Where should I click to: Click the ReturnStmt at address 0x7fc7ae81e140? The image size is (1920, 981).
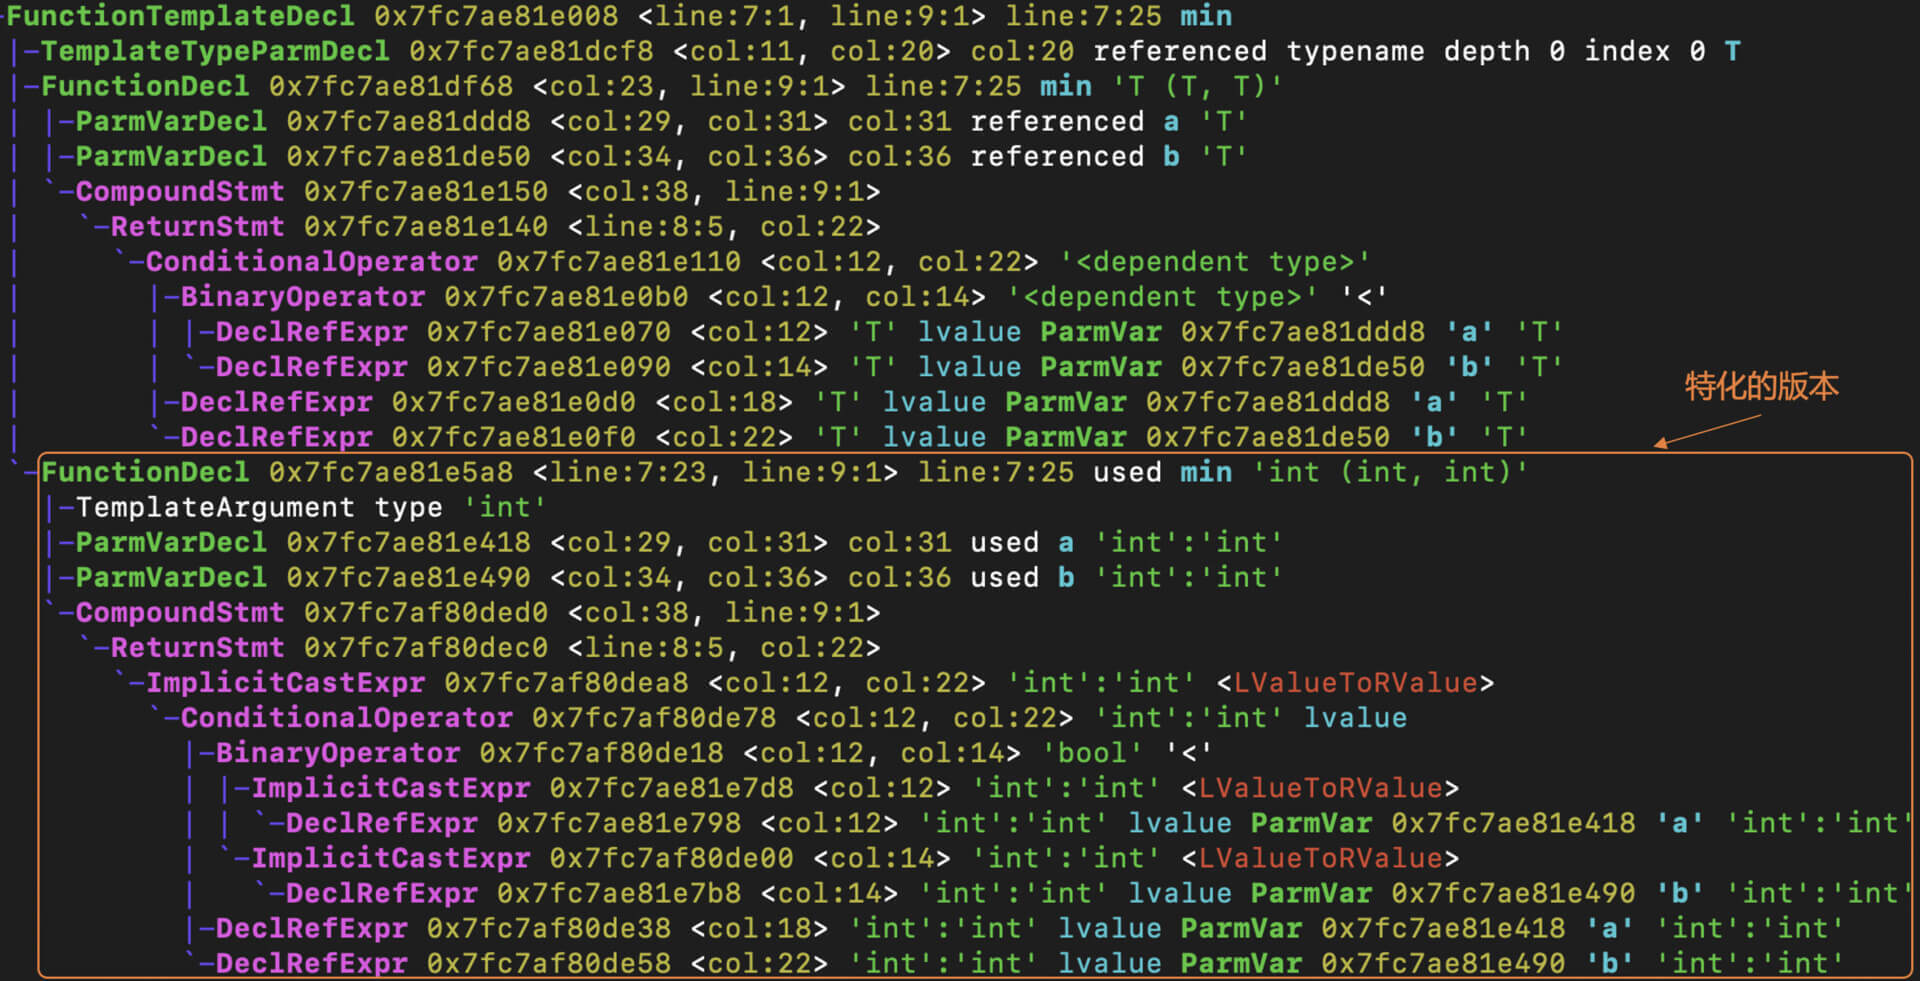pyautogui.click(x=197, y=227)
